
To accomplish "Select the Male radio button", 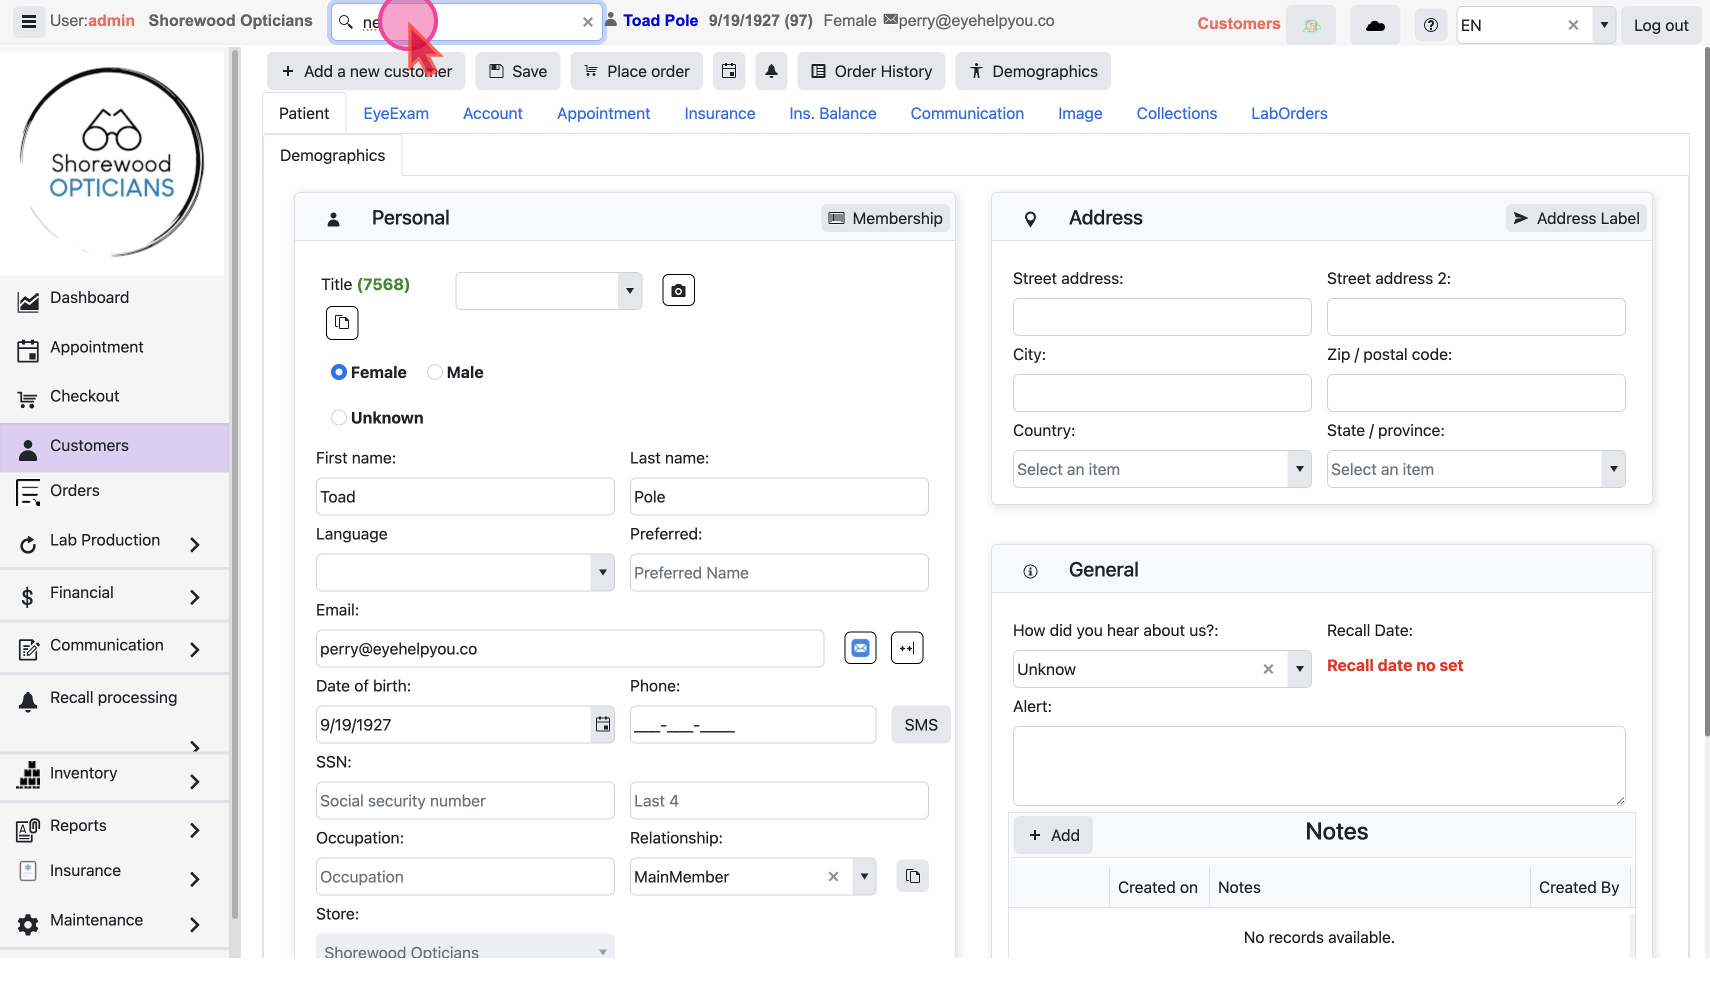I will (435, 372).
